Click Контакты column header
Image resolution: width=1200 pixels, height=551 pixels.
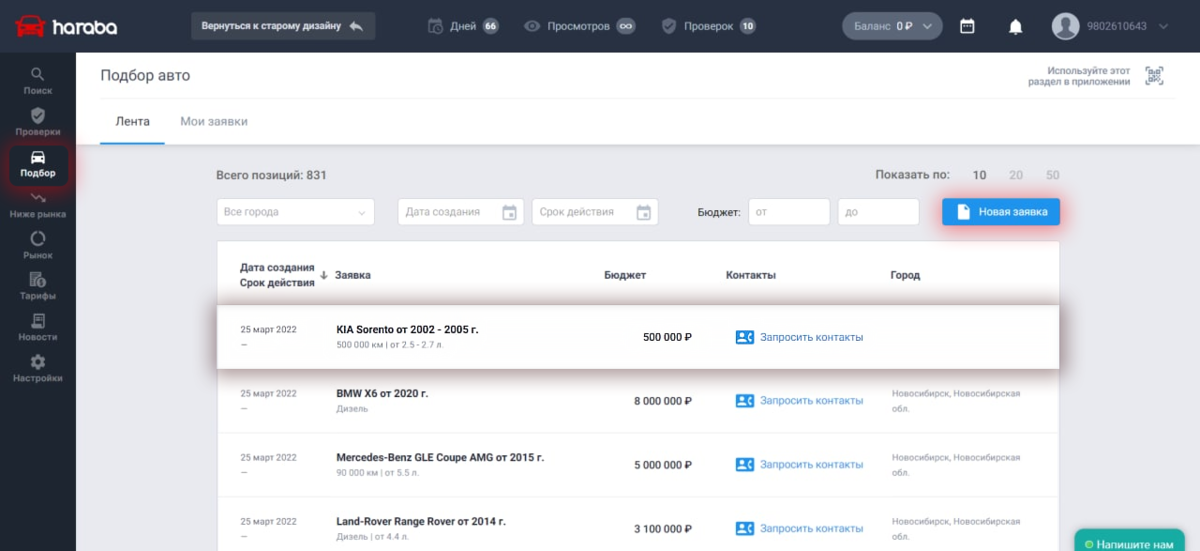[751, 275]
